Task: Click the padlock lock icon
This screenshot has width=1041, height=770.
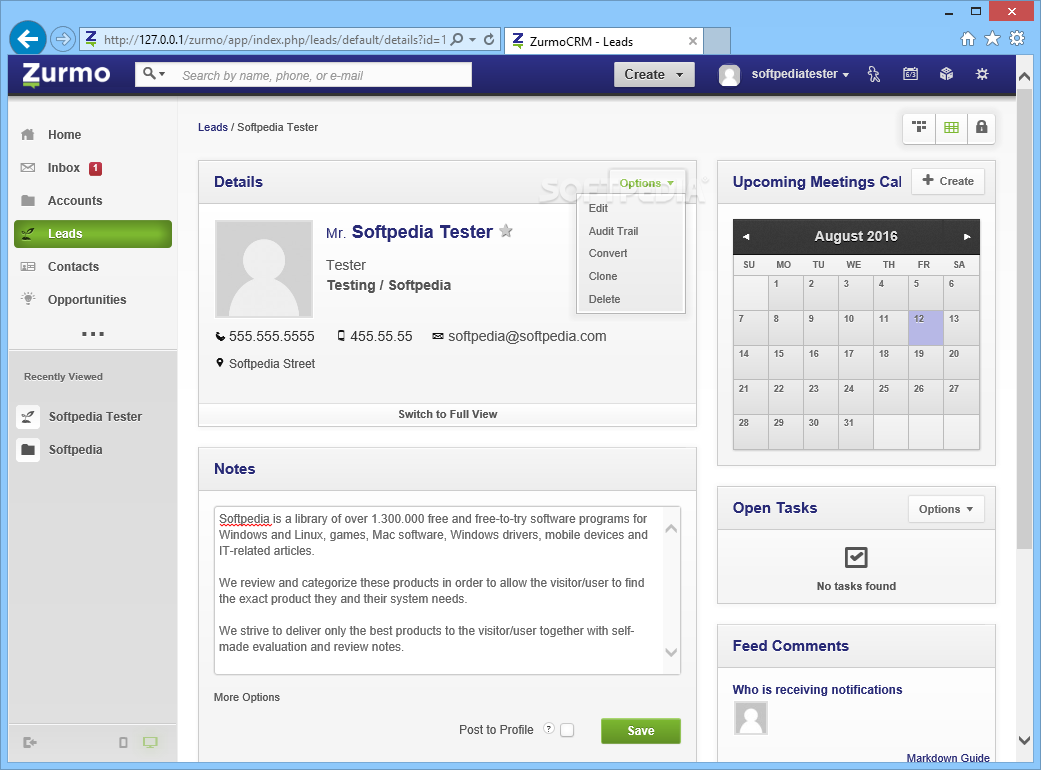Action: (981, 127)
